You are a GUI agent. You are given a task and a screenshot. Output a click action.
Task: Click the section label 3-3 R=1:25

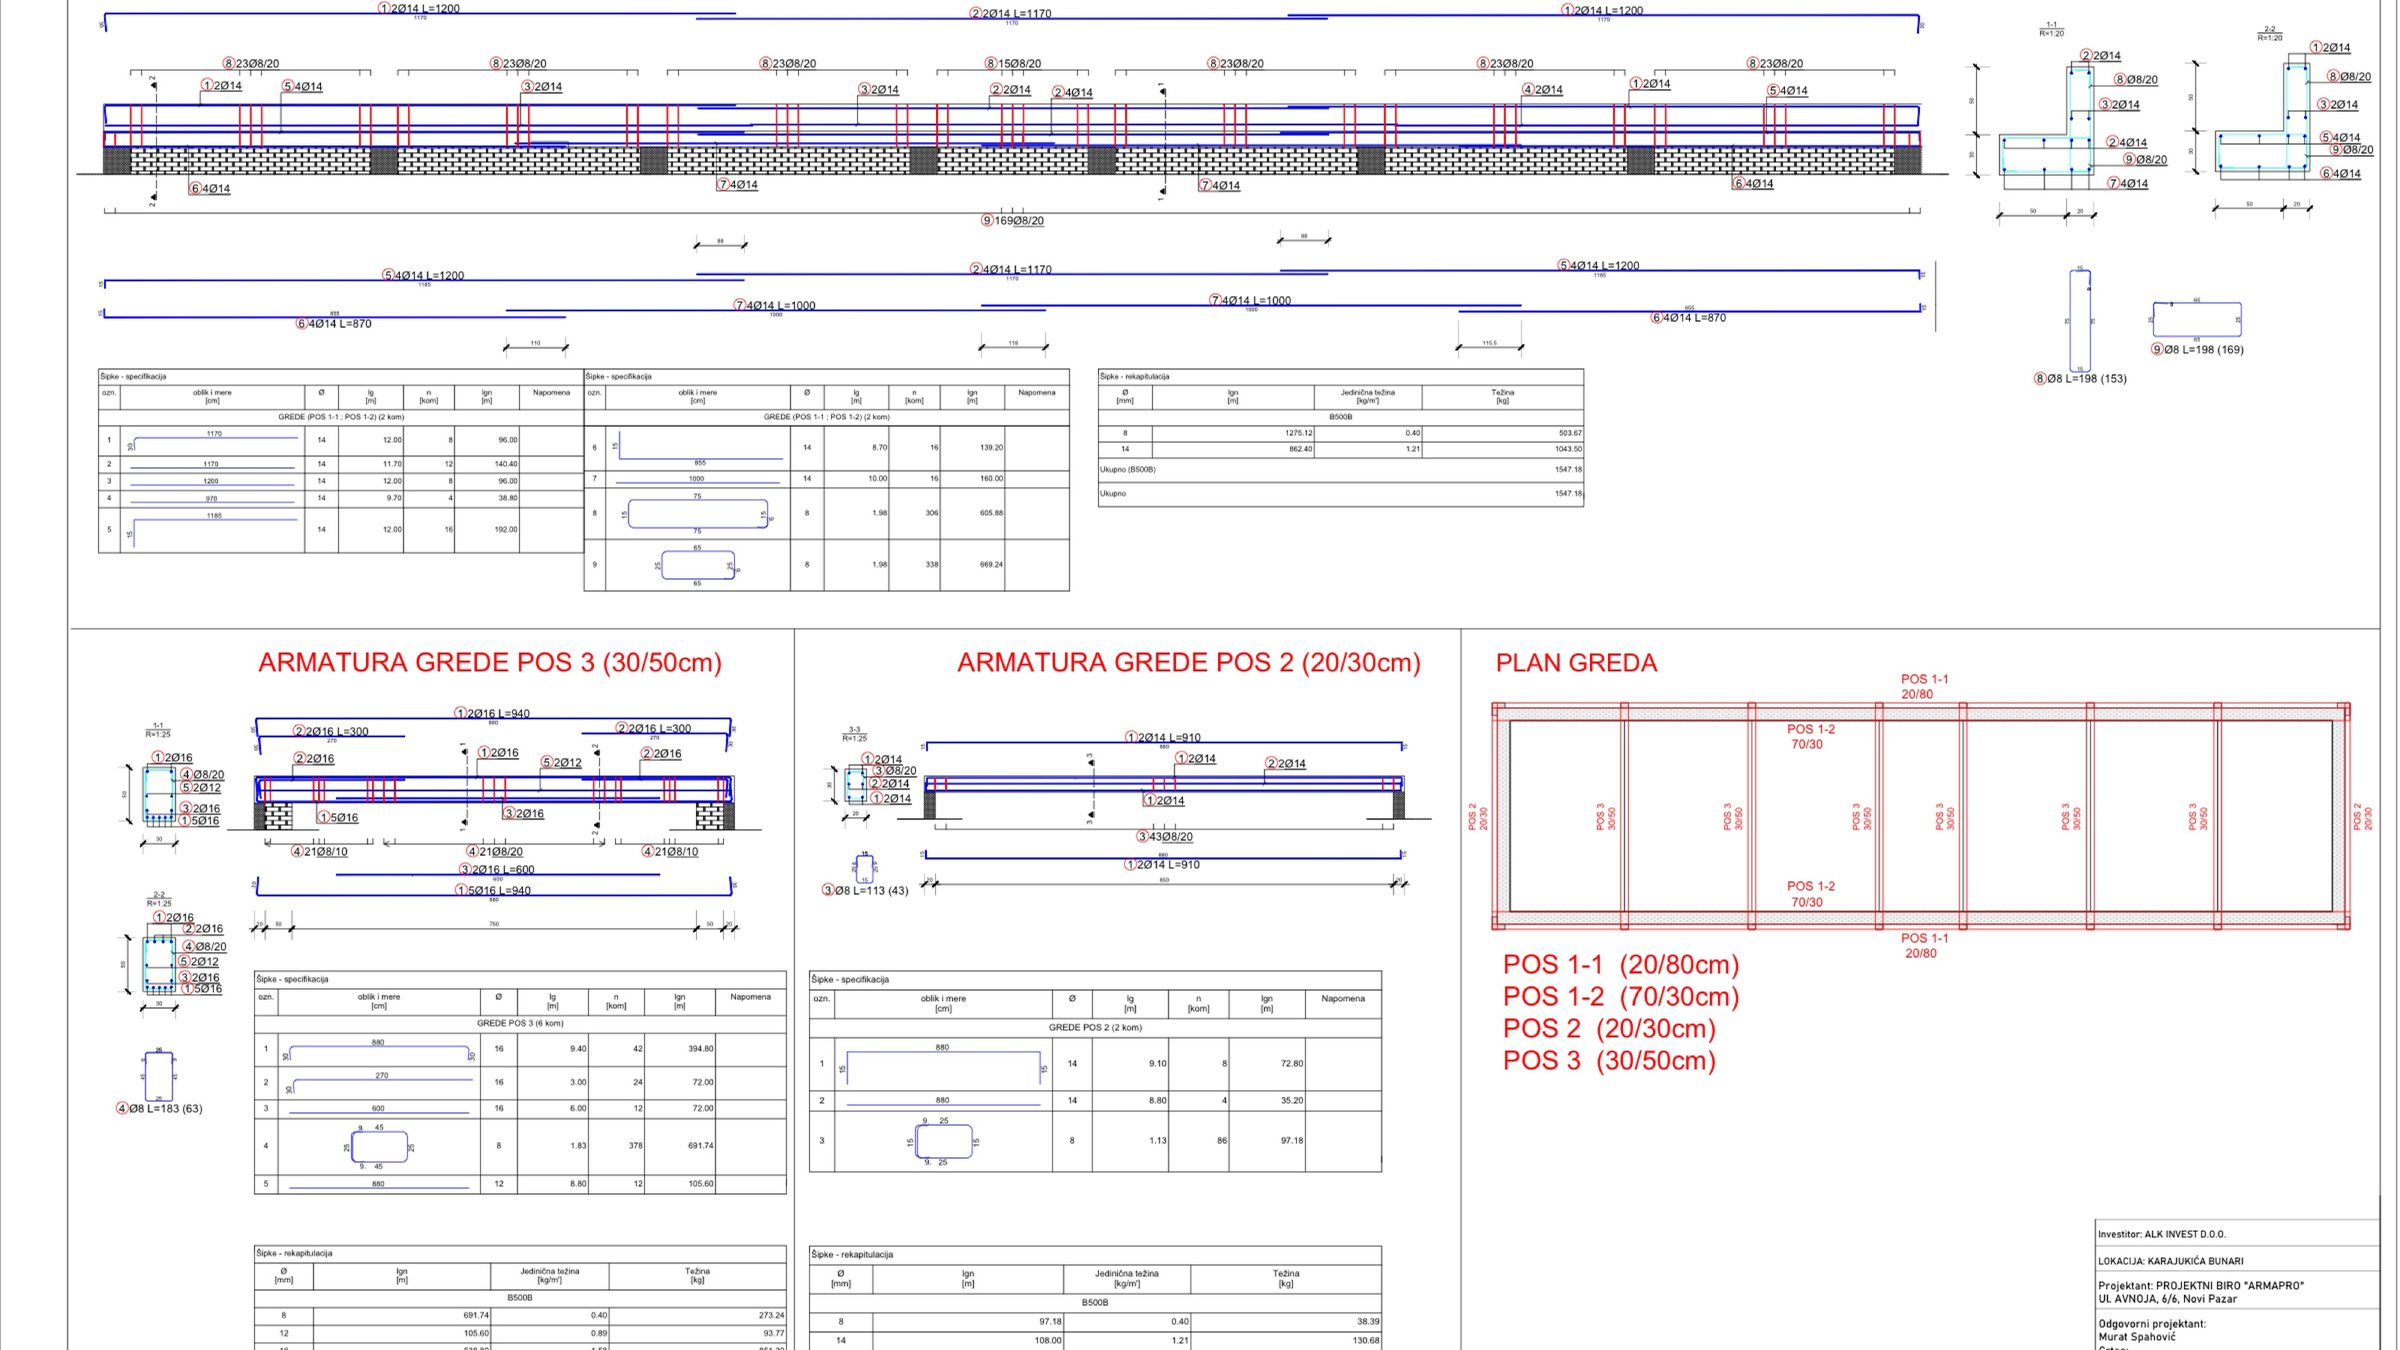tap(855, 735)
